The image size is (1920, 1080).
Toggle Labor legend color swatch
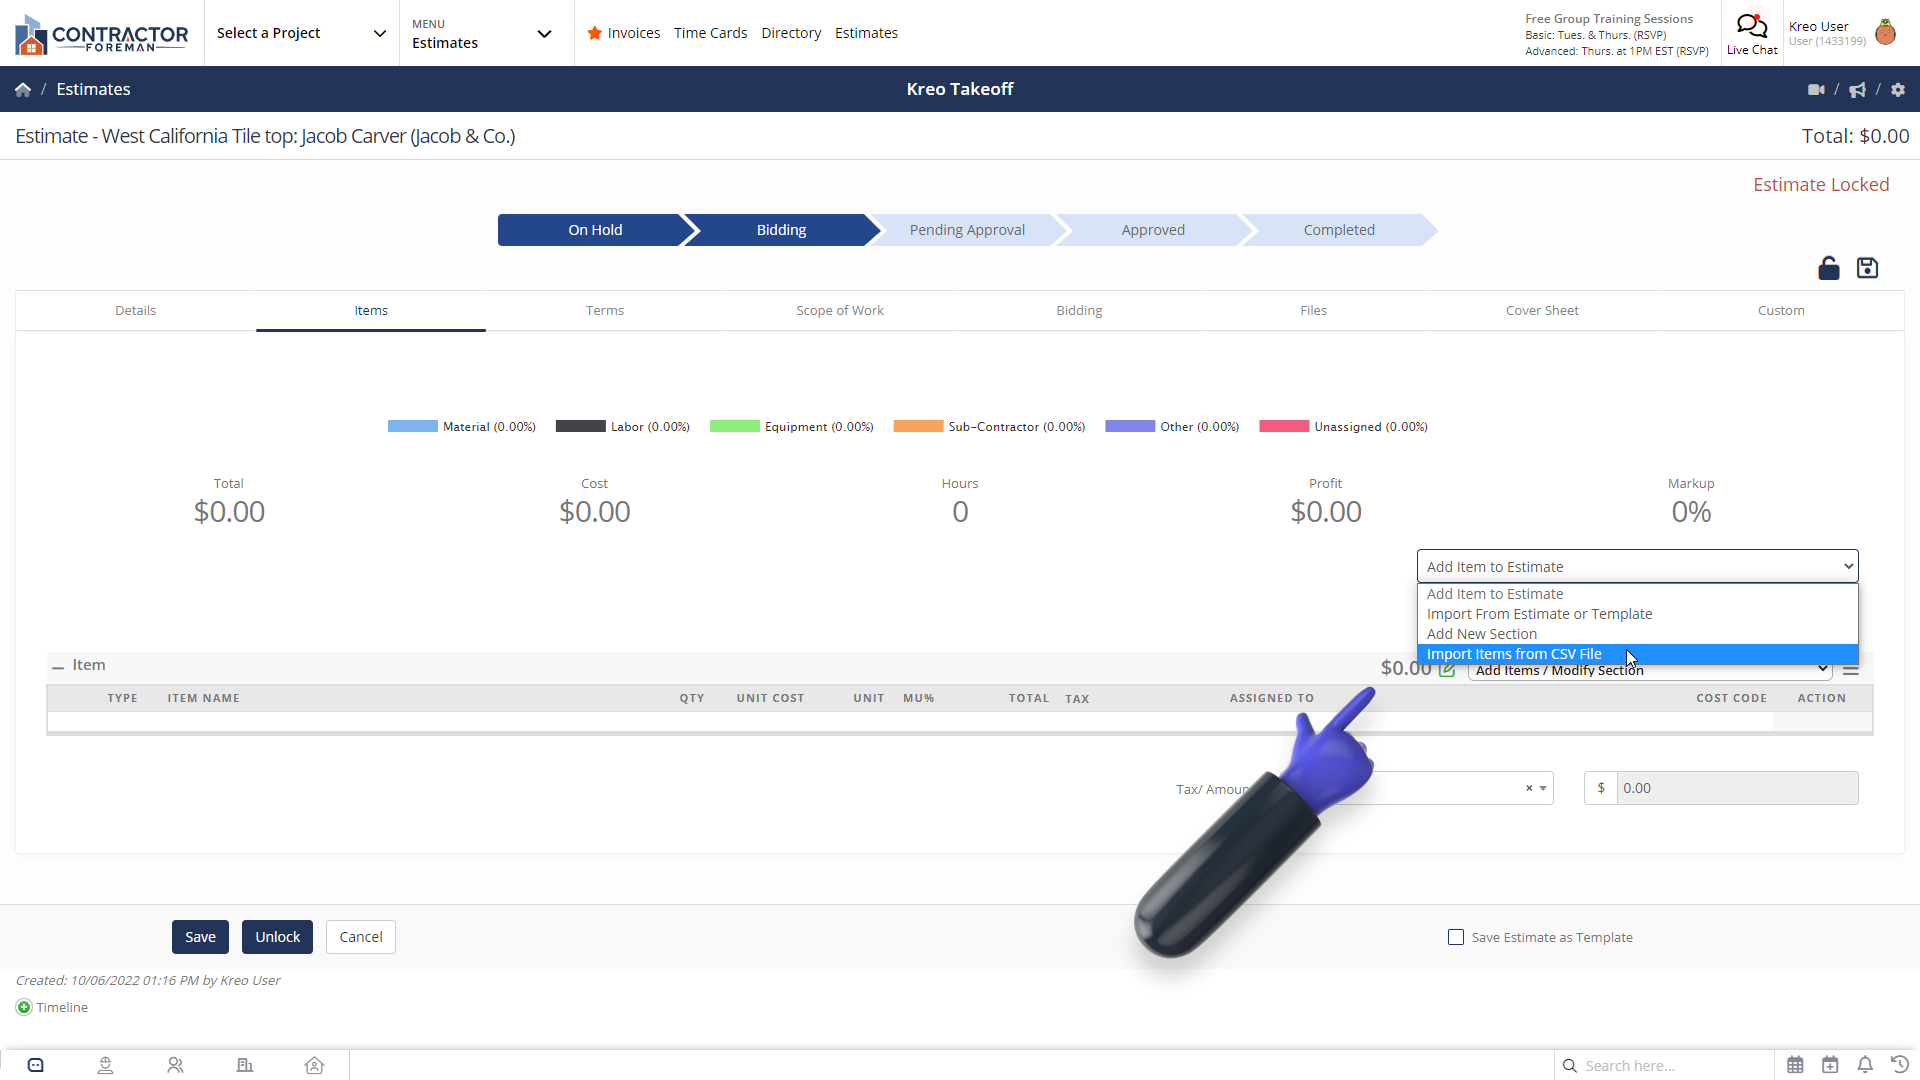point(580,427)
